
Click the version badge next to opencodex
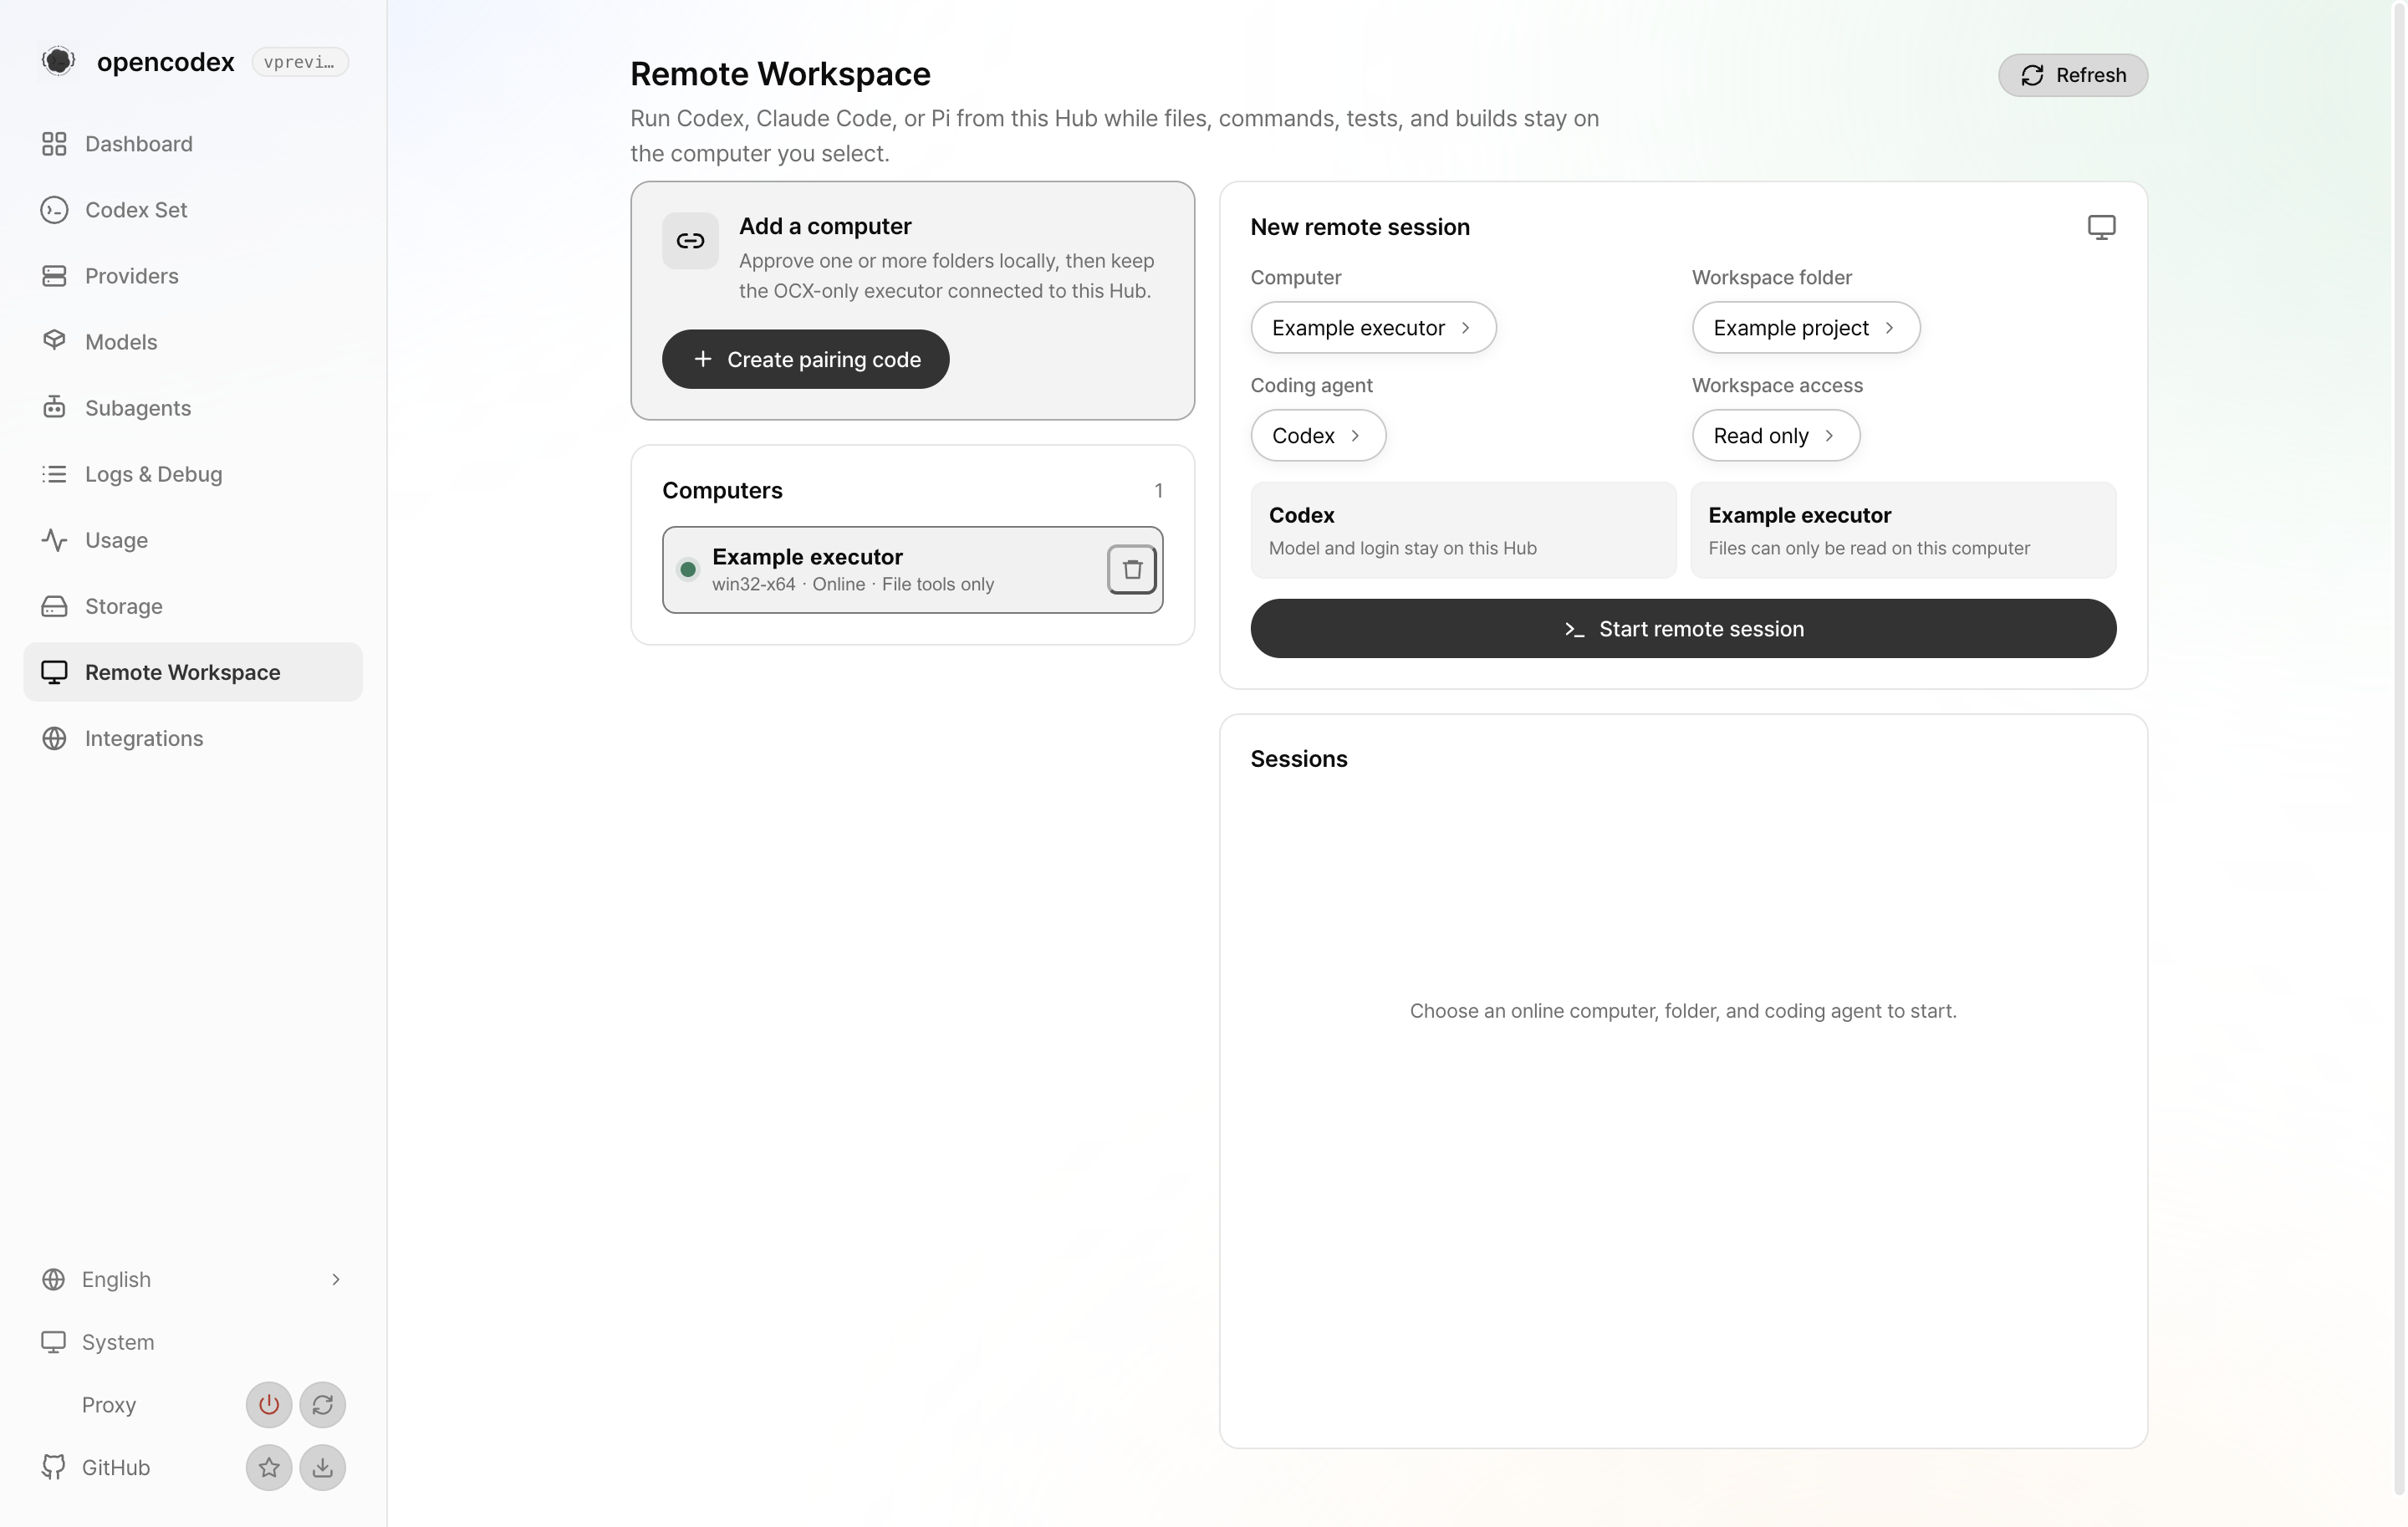pos(299,62)
